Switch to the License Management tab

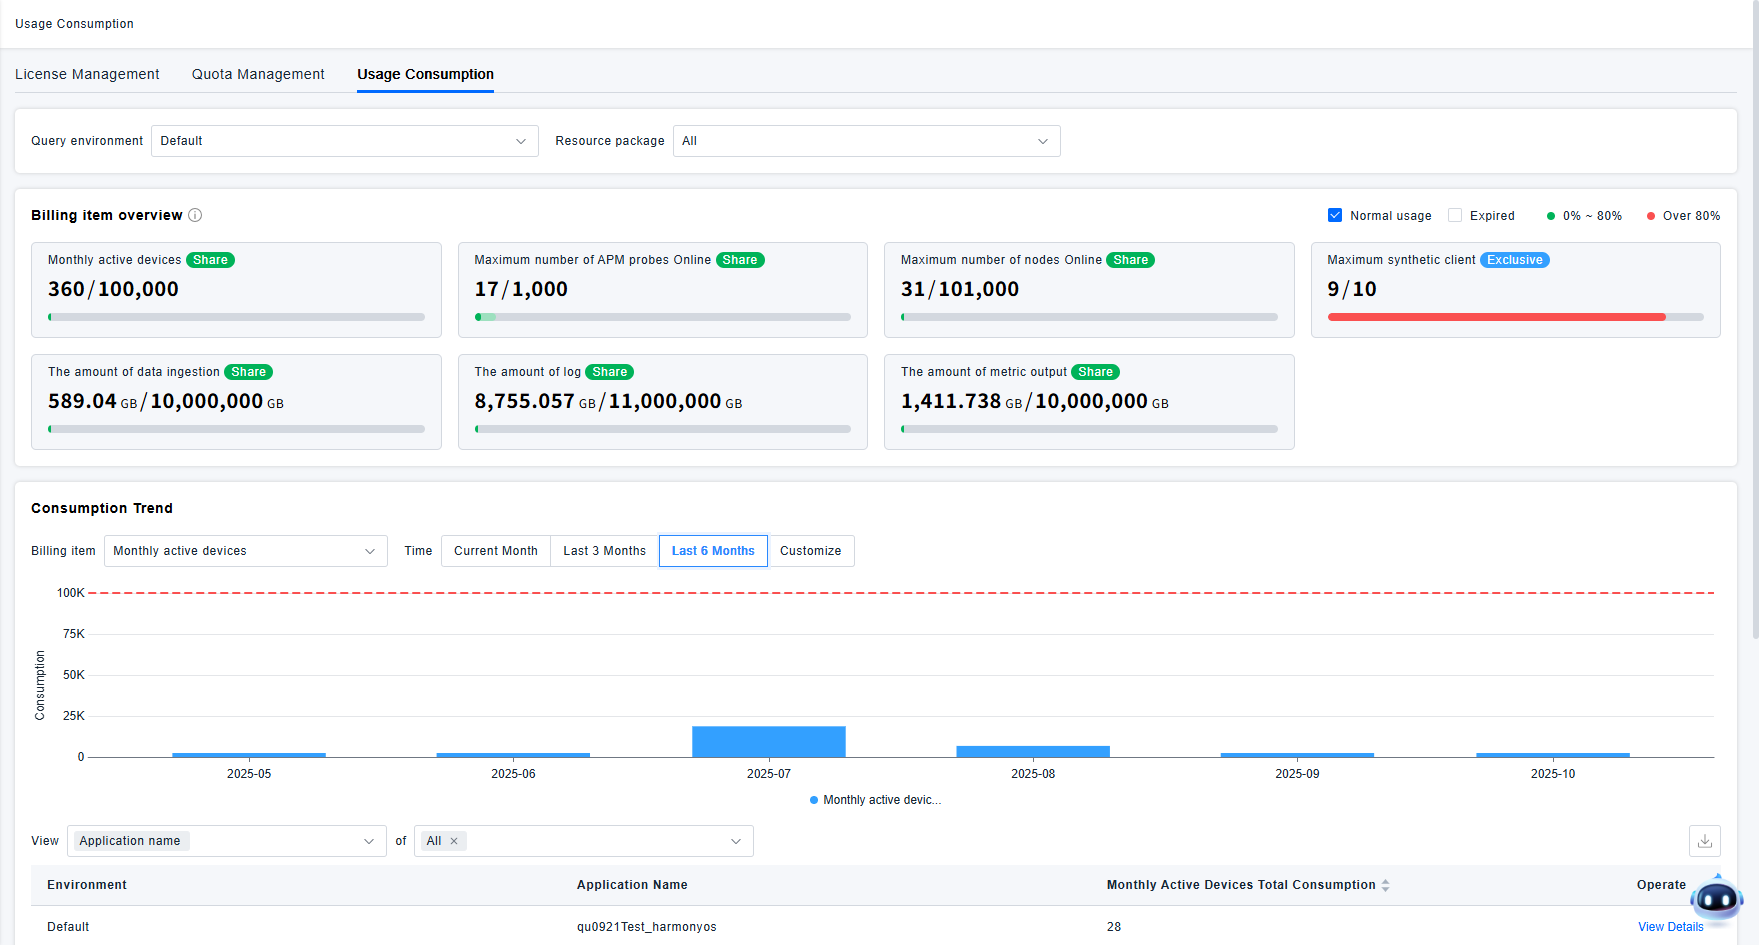pyautogui.click(x=87, y=74)
